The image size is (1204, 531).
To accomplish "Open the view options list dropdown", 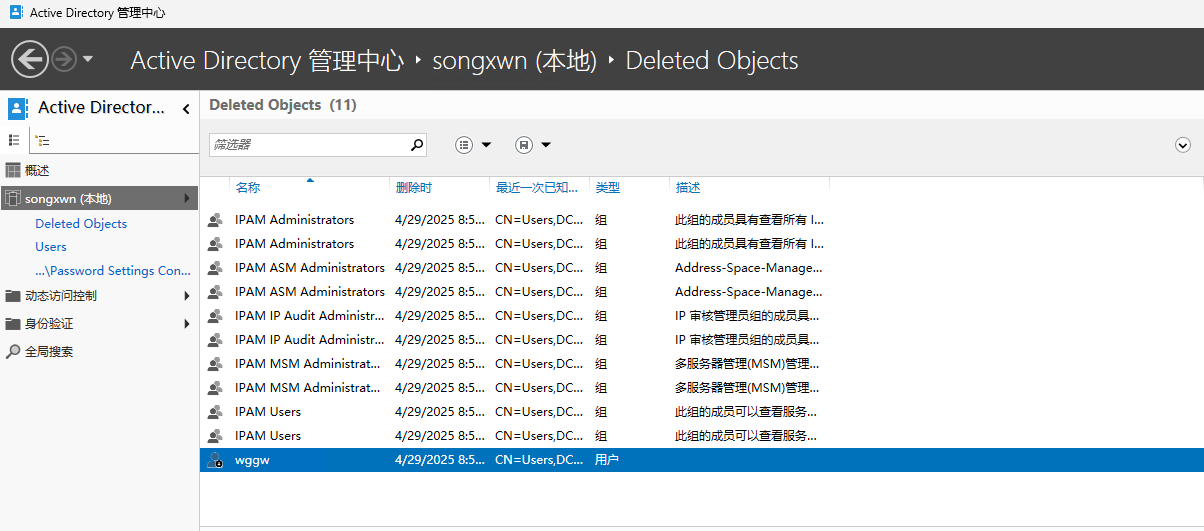I will (x=473, y=145).
